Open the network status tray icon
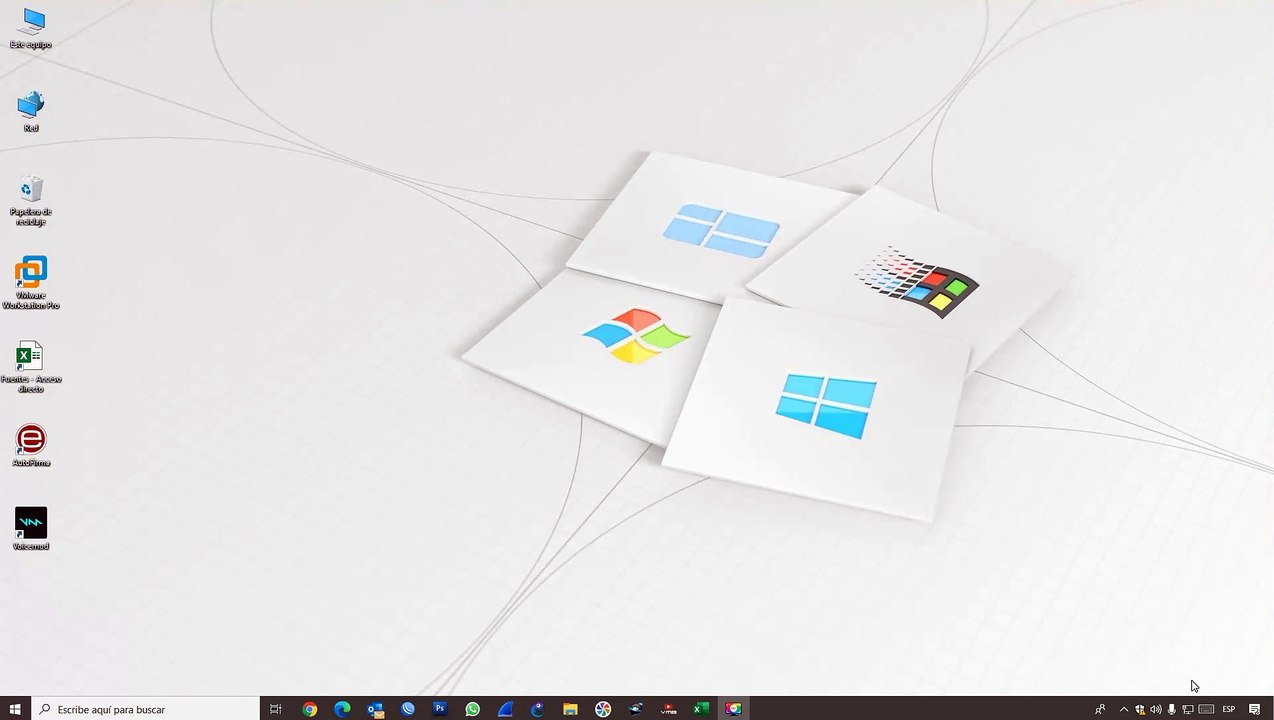 [x=1188, y=709]
